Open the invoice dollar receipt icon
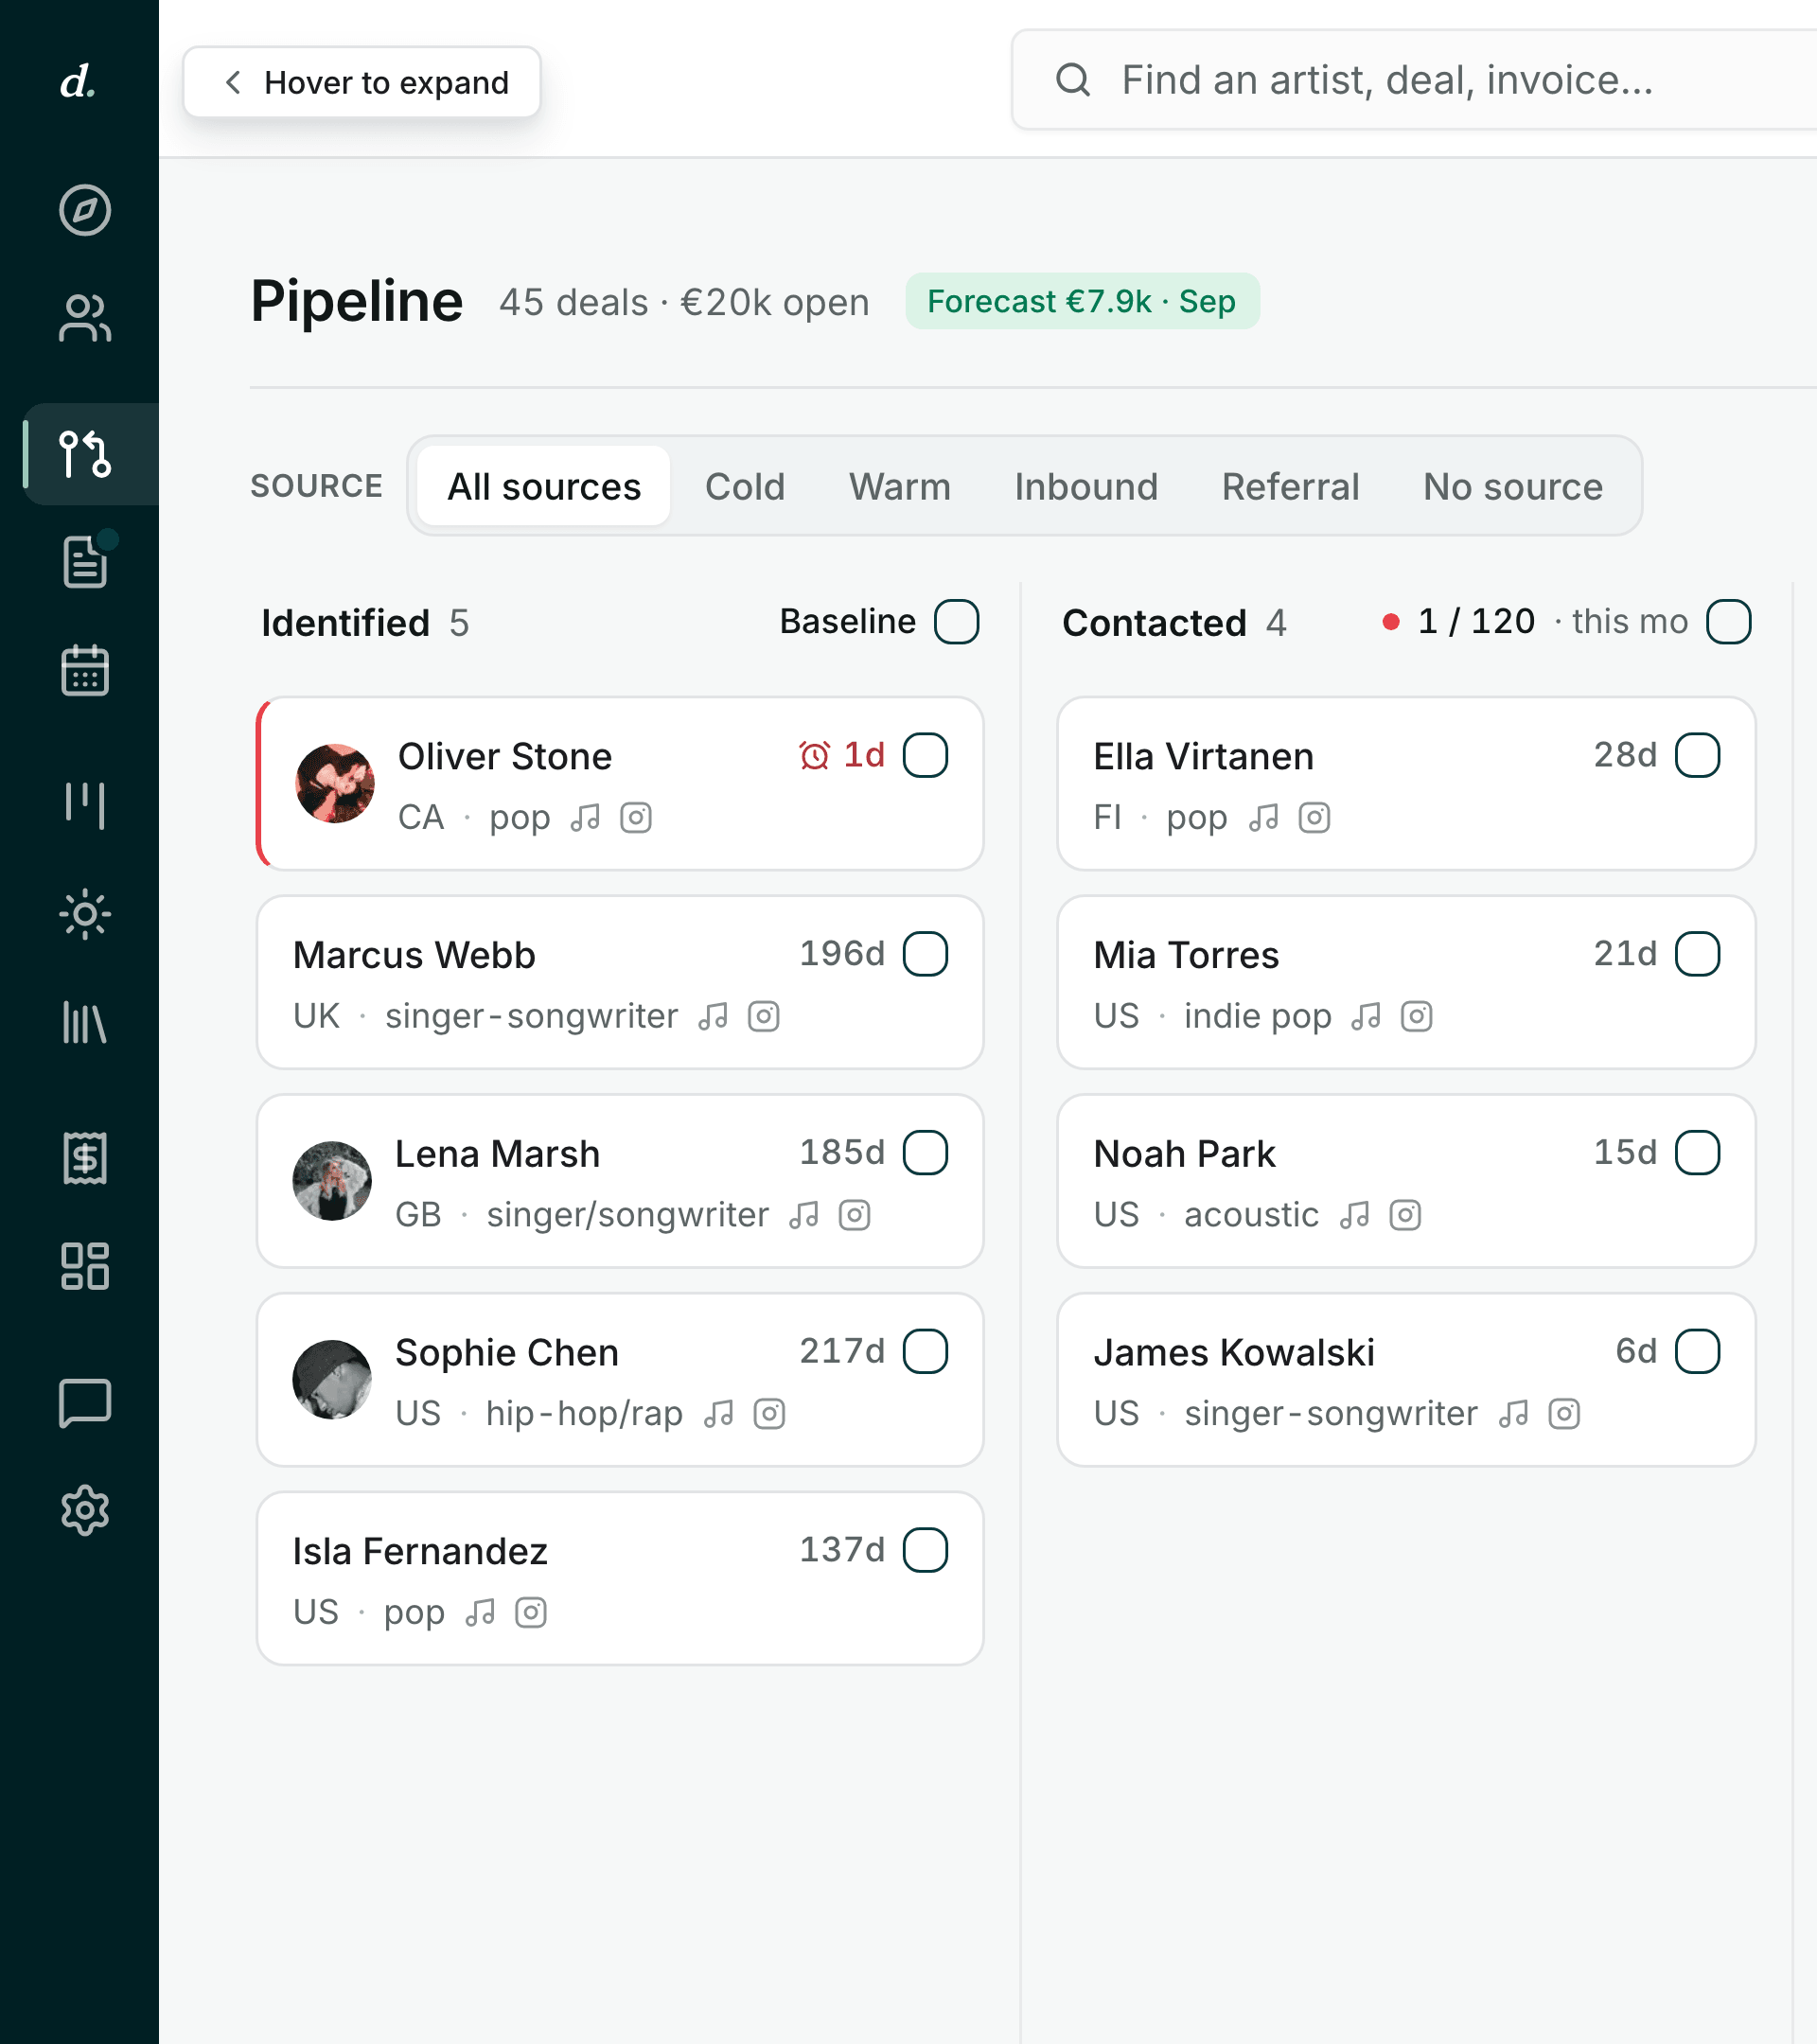The image size is (1817, 2044). pyautogui.click(x=85, y=1158)
